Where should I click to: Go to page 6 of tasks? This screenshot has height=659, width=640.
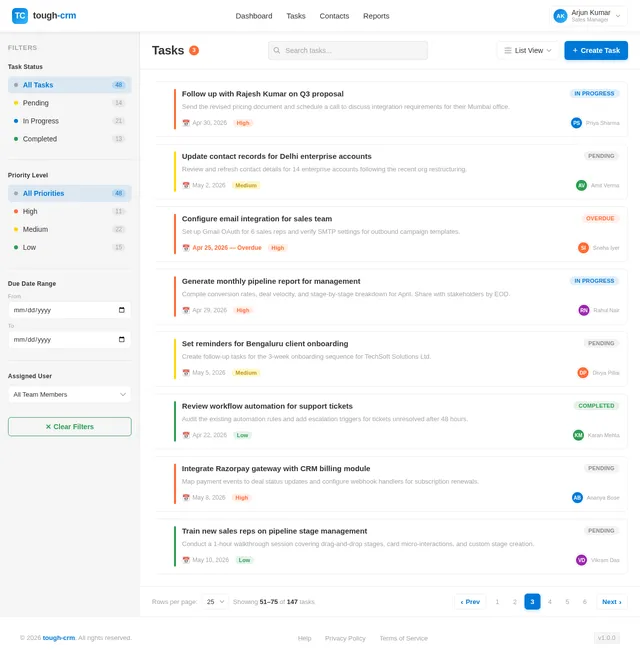585,602
